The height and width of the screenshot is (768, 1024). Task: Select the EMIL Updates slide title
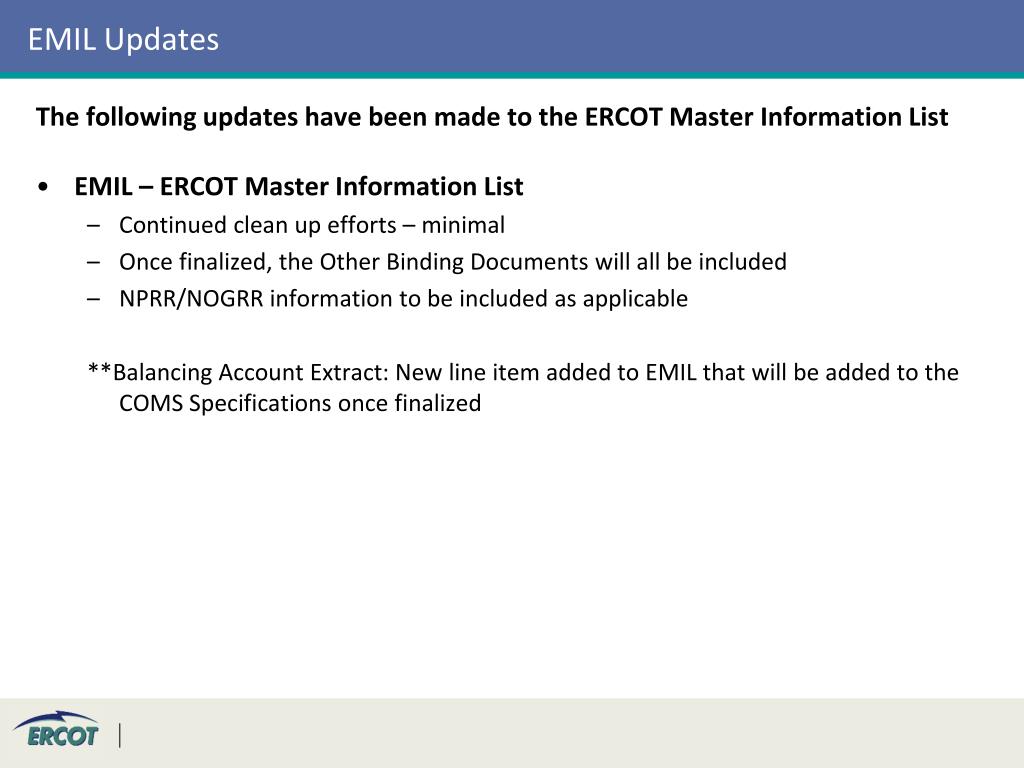[123, 39]
